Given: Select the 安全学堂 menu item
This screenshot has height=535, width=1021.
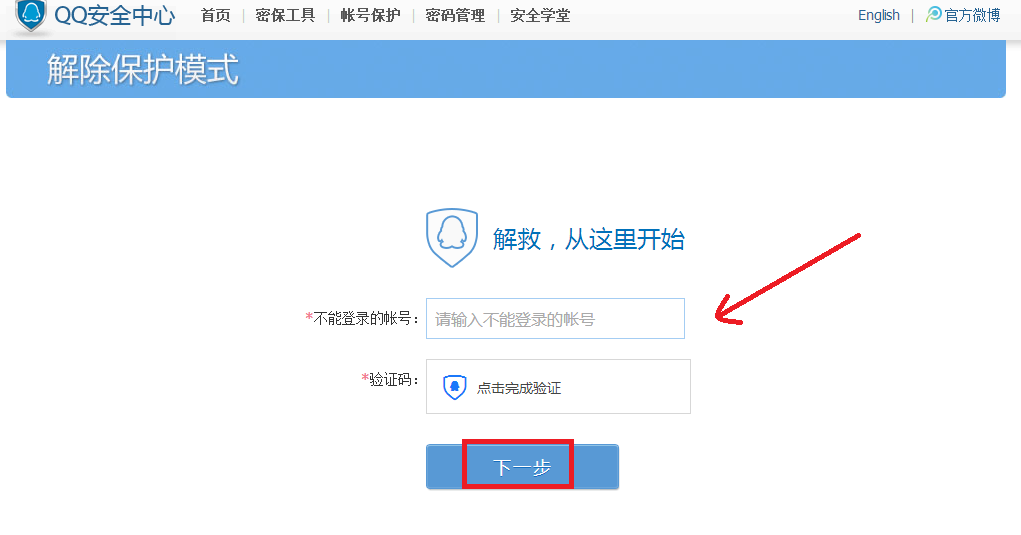Looking at the screenshot, I should click(x=540, y=16).
